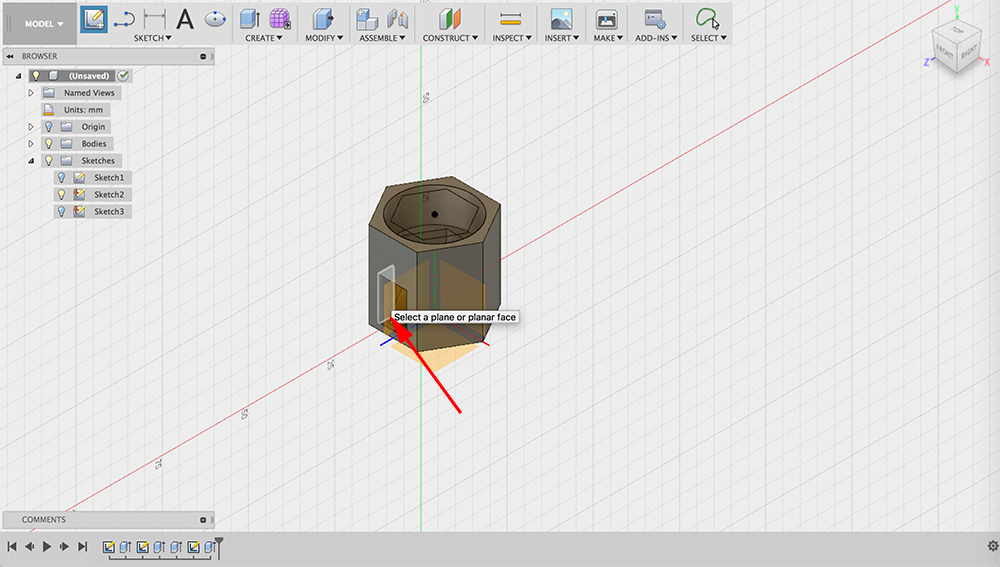The height and width of the screenshot is (567, 1000).
Task: Toggle Bodies folder visibility lightbulb
Action: click(48, 144)
